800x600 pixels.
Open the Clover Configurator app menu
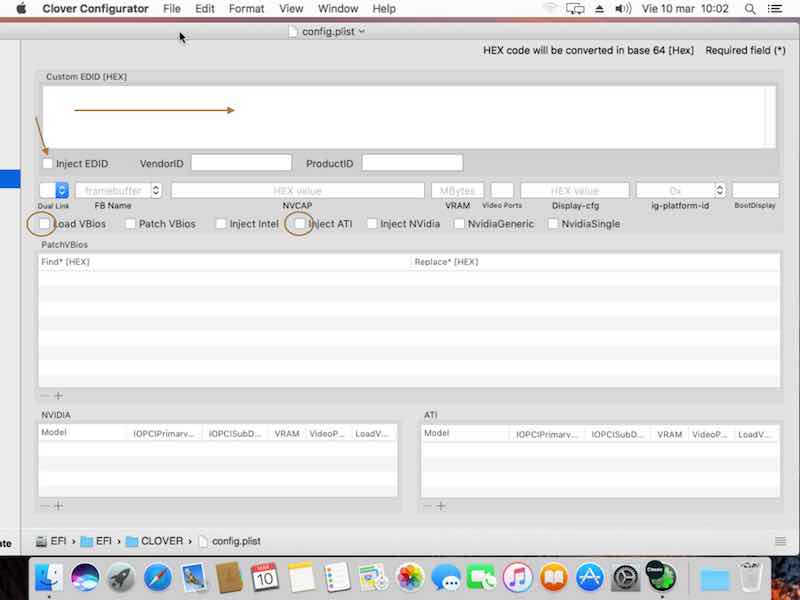point(95,9)
